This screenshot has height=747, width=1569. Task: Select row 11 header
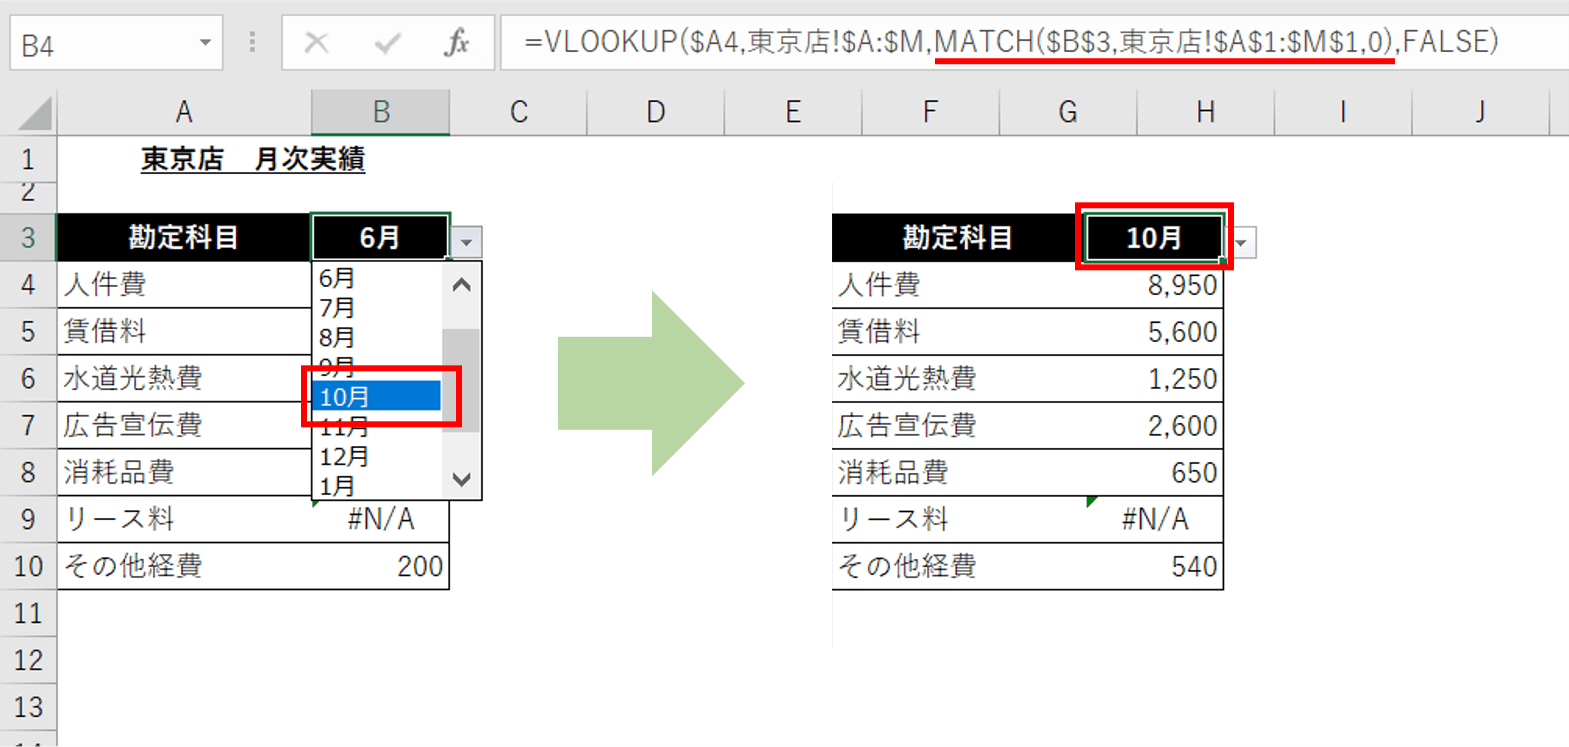tap(28, 613)
